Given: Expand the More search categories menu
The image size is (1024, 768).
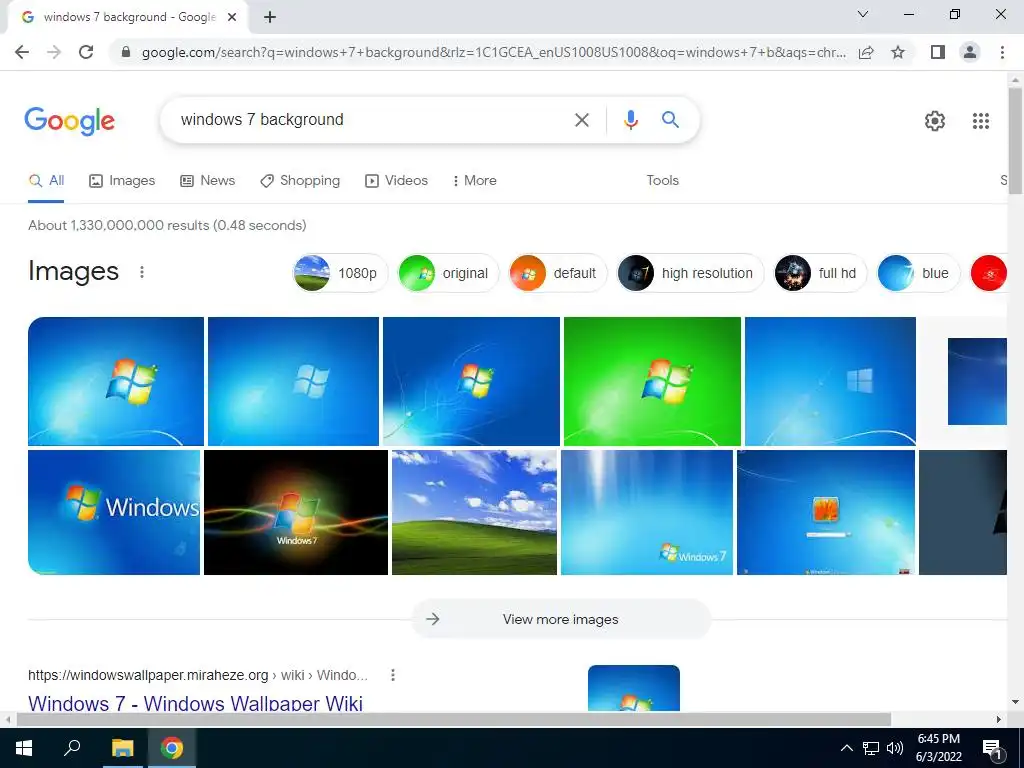Looking at the screenshot, I should [474, 180].
